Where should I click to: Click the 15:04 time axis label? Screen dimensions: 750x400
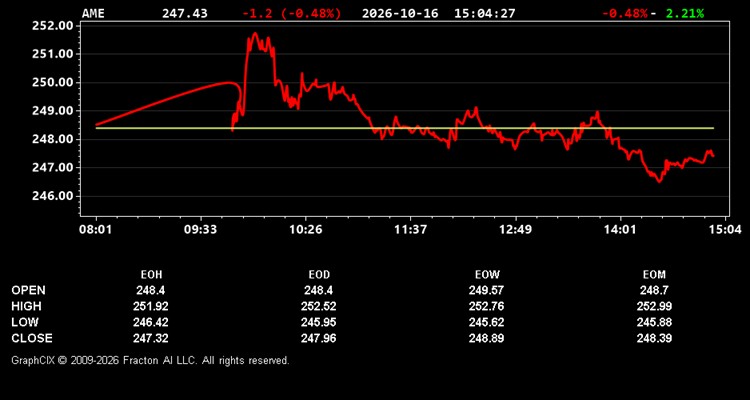[x=726, y=230]
